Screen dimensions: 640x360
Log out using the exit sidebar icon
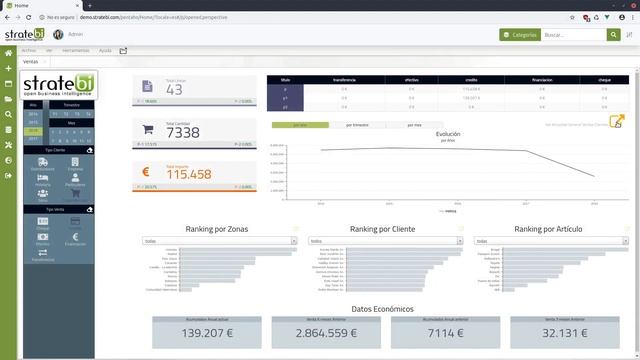(8, 176)
